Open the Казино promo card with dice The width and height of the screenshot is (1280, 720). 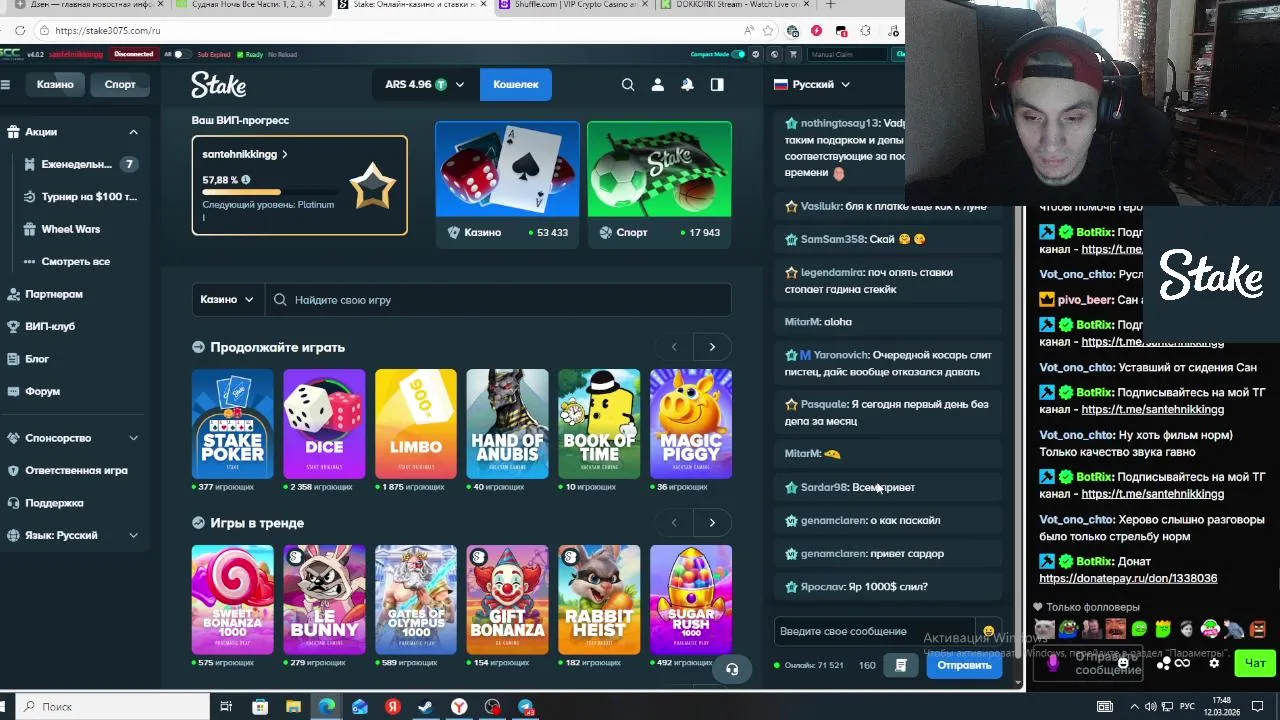coord(507,185)
